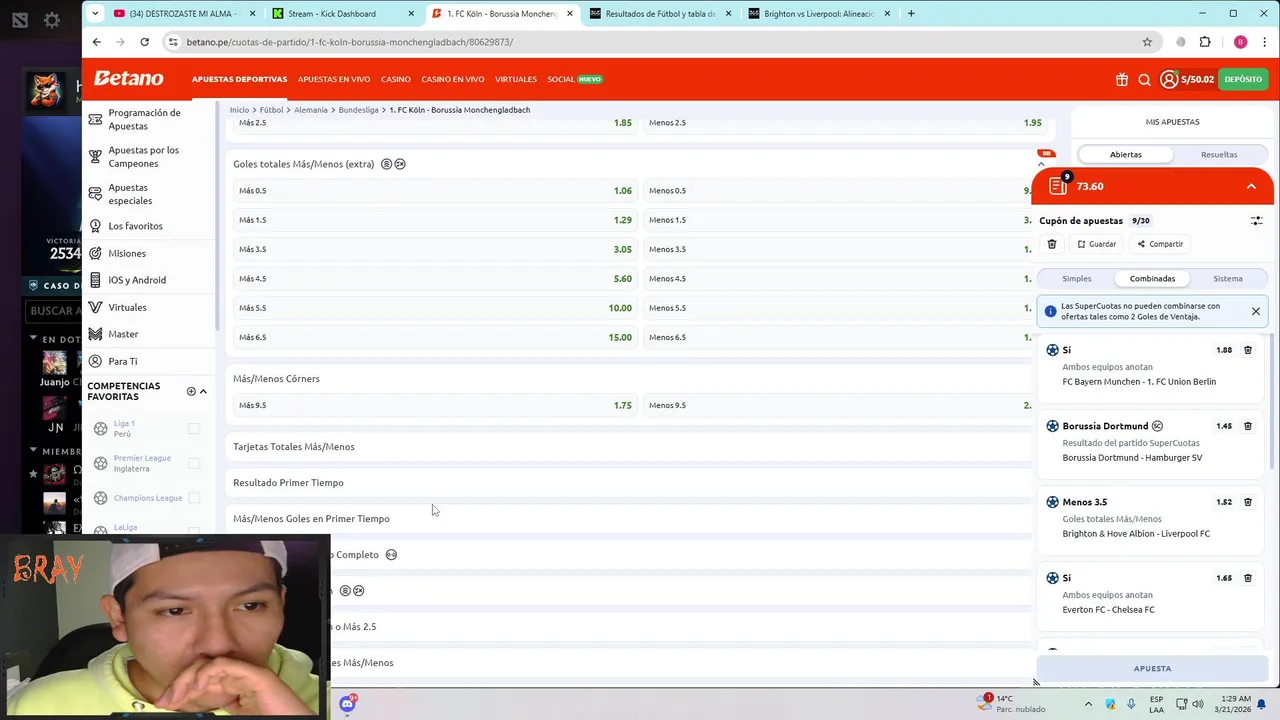Expand the Resultado Primer Tiempo market
The image size is (1280, 720).
(x=630, y=483)
